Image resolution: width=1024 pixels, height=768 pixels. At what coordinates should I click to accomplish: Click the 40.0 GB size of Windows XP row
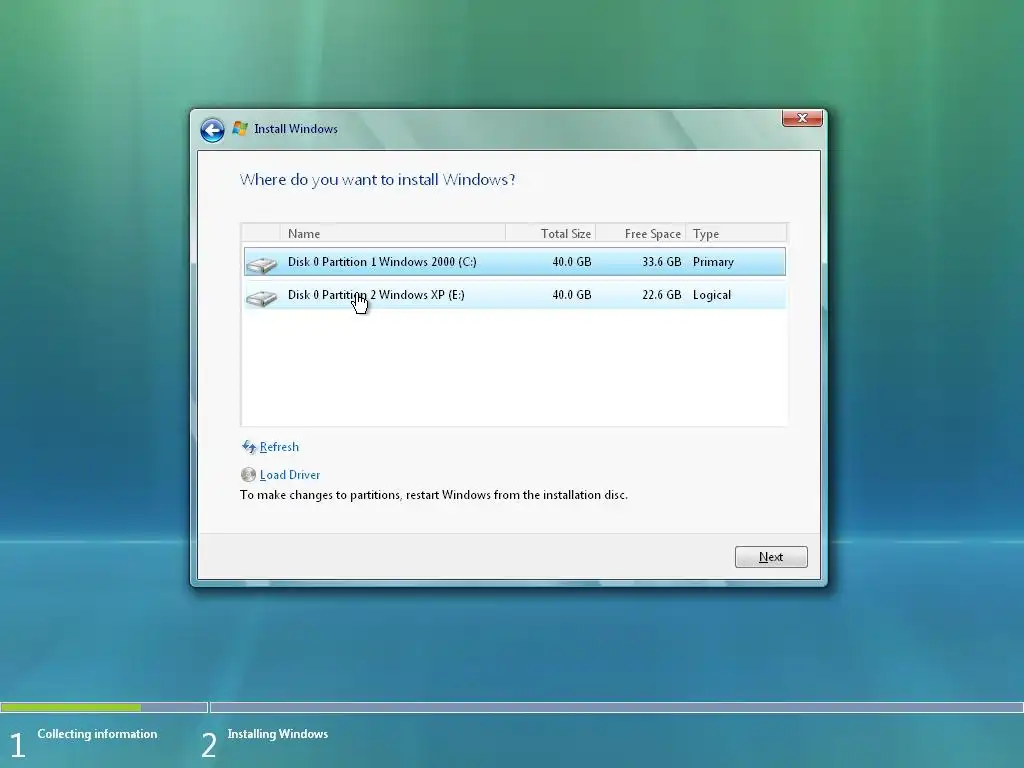click(571, 295)
